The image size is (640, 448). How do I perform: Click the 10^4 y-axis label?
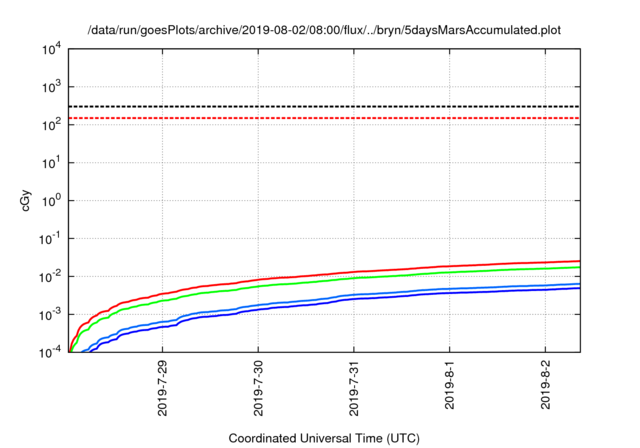[x=52, y=50]
